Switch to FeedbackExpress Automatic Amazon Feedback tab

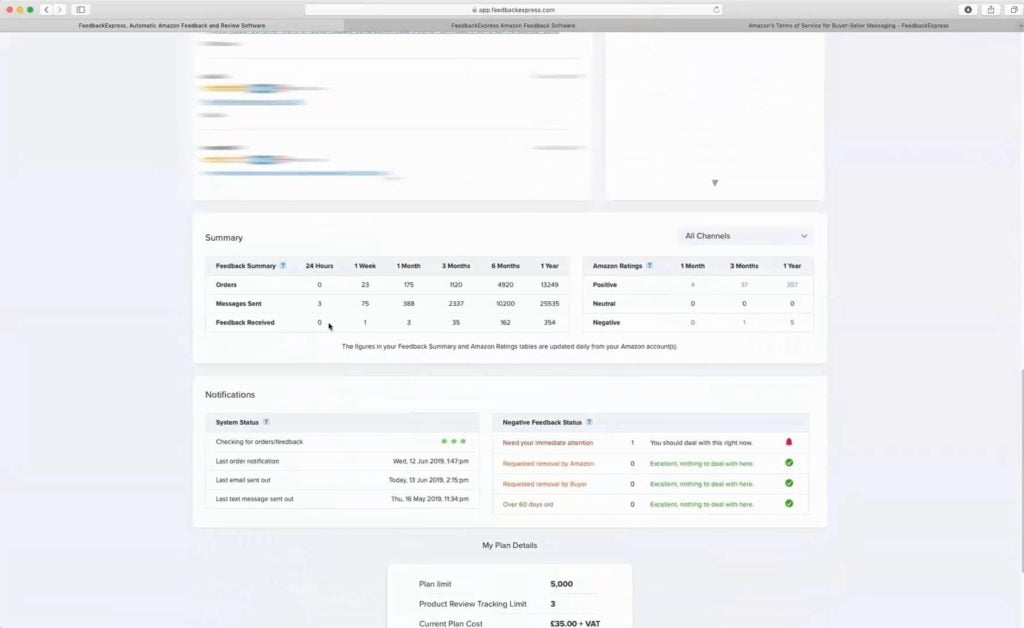click(x=172, y=25)
